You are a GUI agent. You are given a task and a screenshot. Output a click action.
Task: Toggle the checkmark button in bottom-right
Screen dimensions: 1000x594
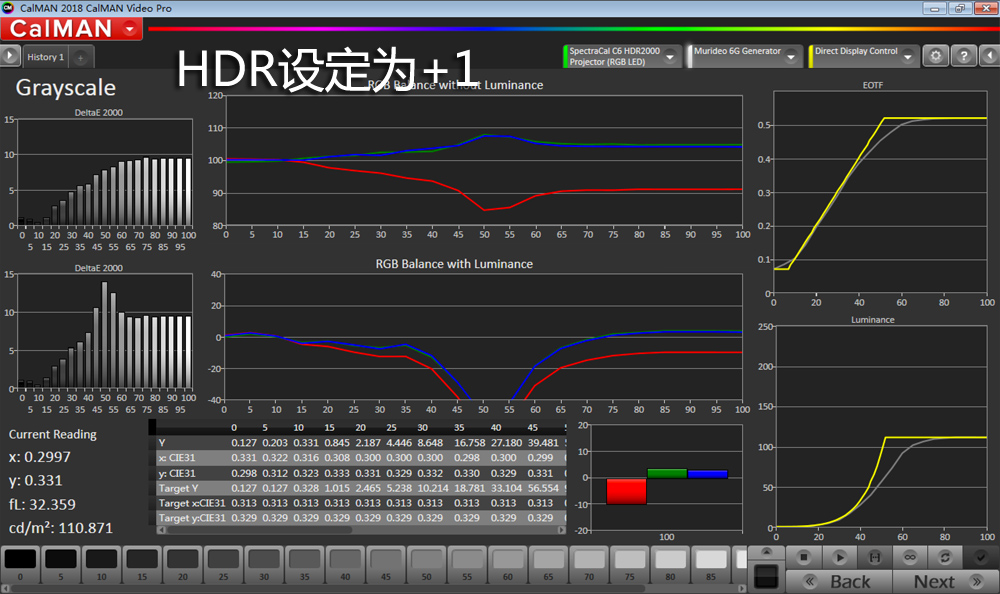[981, 556]
